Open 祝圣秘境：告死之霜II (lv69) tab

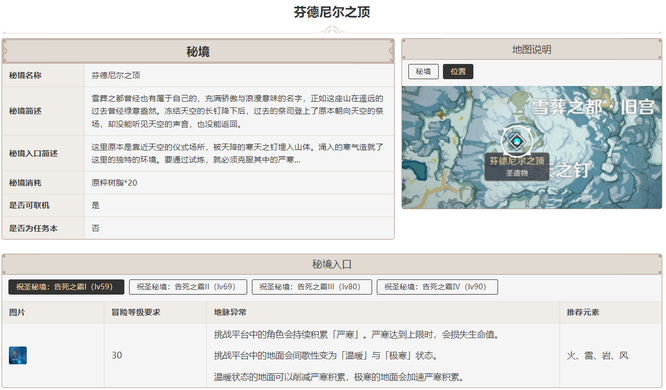188,287
